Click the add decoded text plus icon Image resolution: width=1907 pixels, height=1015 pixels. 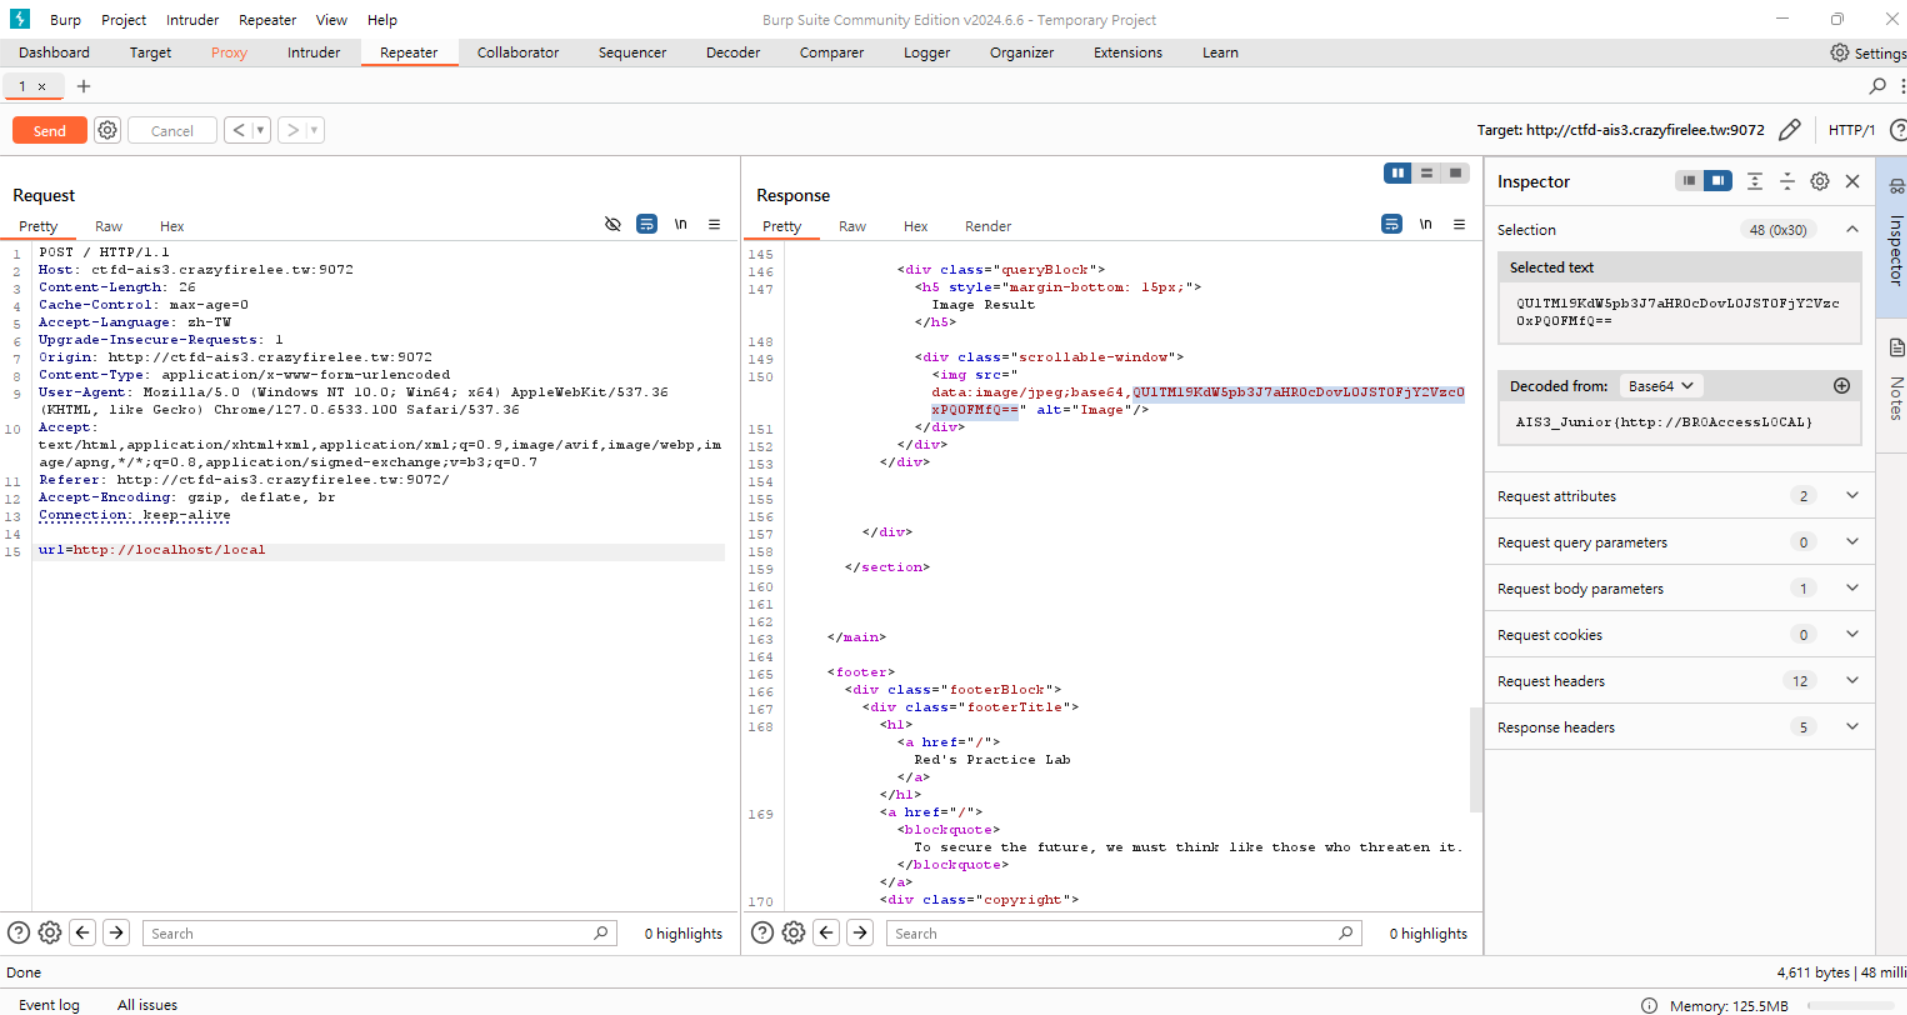click(1841, 386)
